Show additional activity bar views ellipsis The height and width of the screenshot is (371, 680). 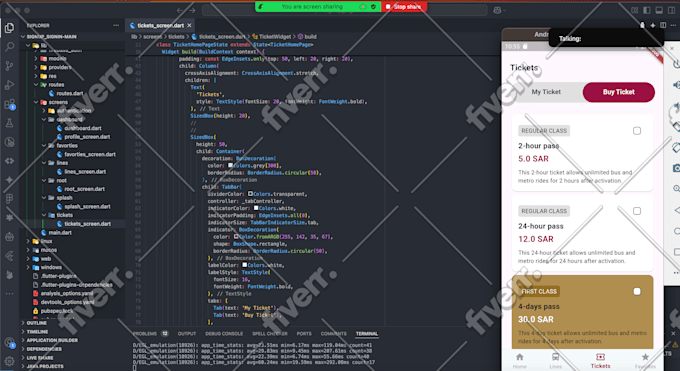coord(9,294)
